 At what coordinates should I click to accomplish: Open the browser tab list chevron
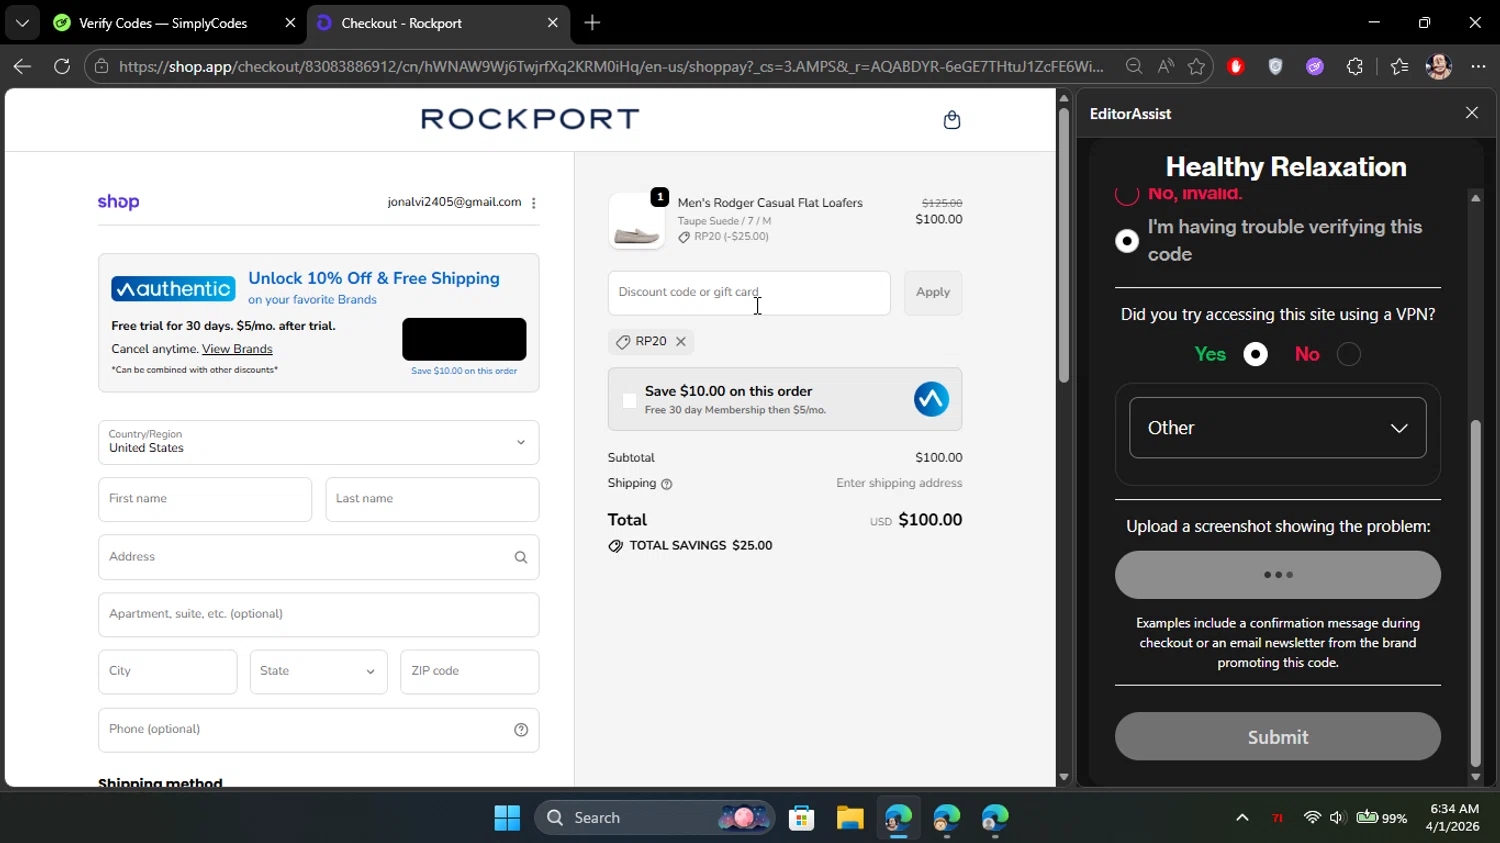pos(22,22)
